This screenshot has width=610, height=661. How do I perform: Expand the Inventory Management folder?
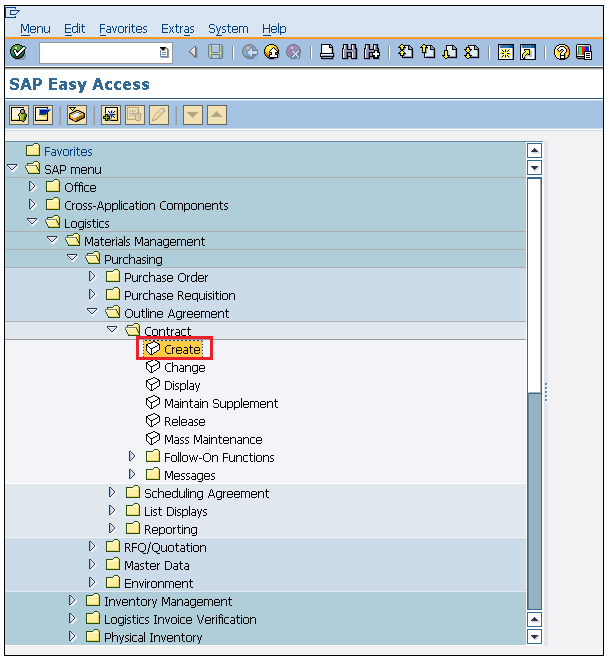[73, 600]
